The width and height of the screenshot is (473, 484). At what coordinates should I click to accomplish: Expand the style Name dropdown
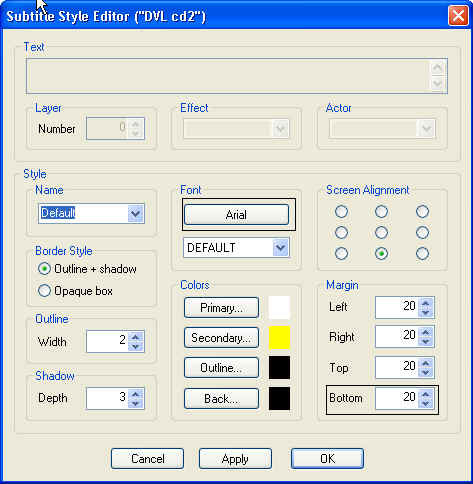coord(136,213)
